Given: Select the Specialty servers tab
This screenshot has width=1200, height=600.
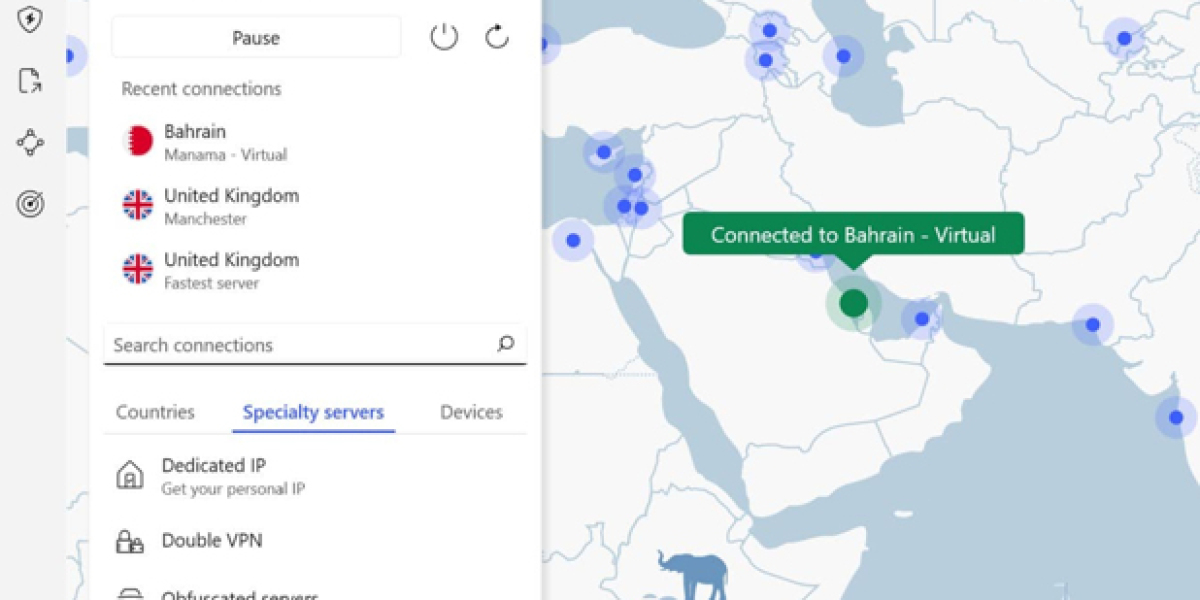Looking at the screenshot, I should 313,412.
